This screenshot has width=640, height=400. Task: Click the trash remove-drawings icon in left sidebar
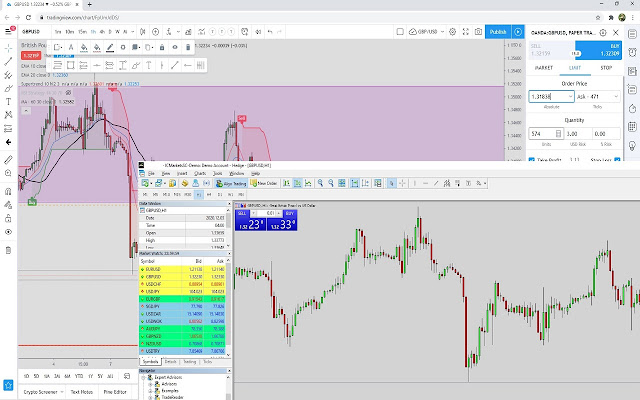point(8,250)
